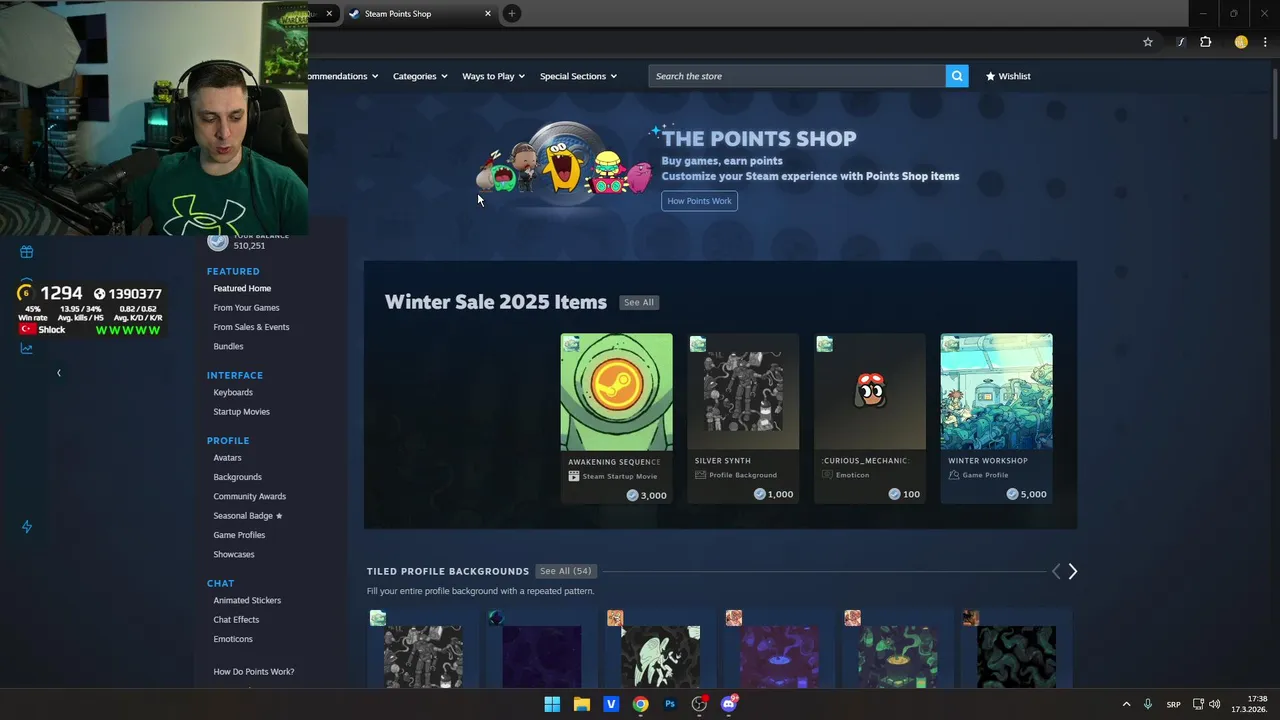Viewport: 1280px width, 720px height.
Task: Open the SRP language indicator
Action: [1173, 704]
